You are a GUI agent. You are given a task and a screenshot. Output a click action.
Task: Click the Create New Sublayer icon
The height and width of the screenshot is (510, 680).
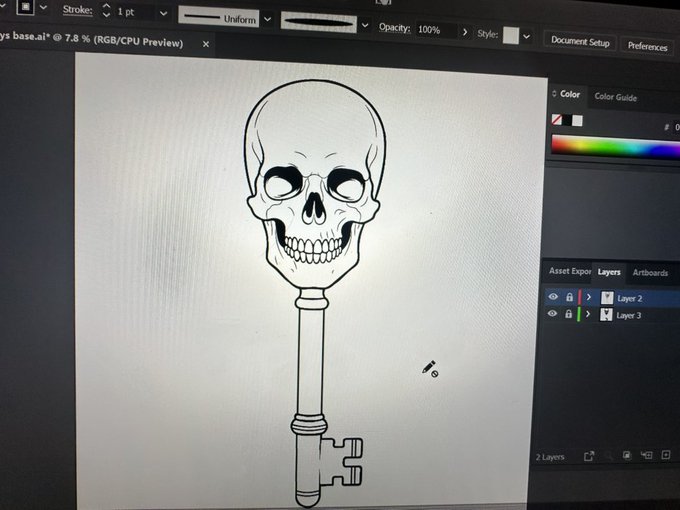[x=647, y=455]
